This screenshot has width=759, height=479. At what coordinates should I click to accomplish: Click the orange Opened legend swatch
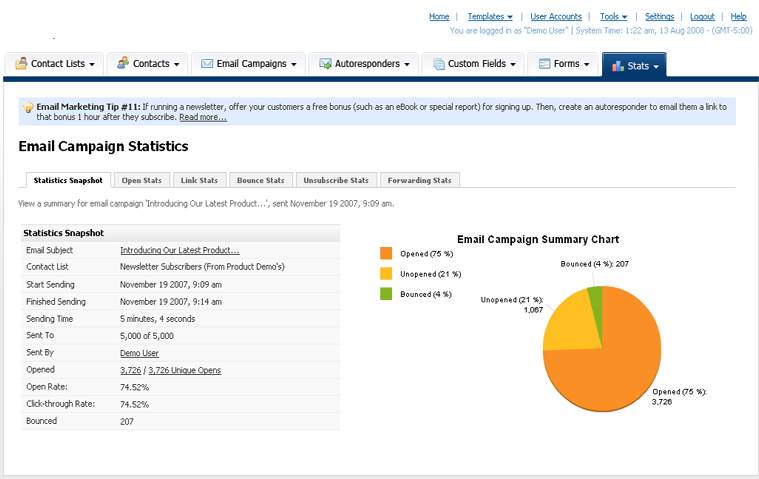386,254
